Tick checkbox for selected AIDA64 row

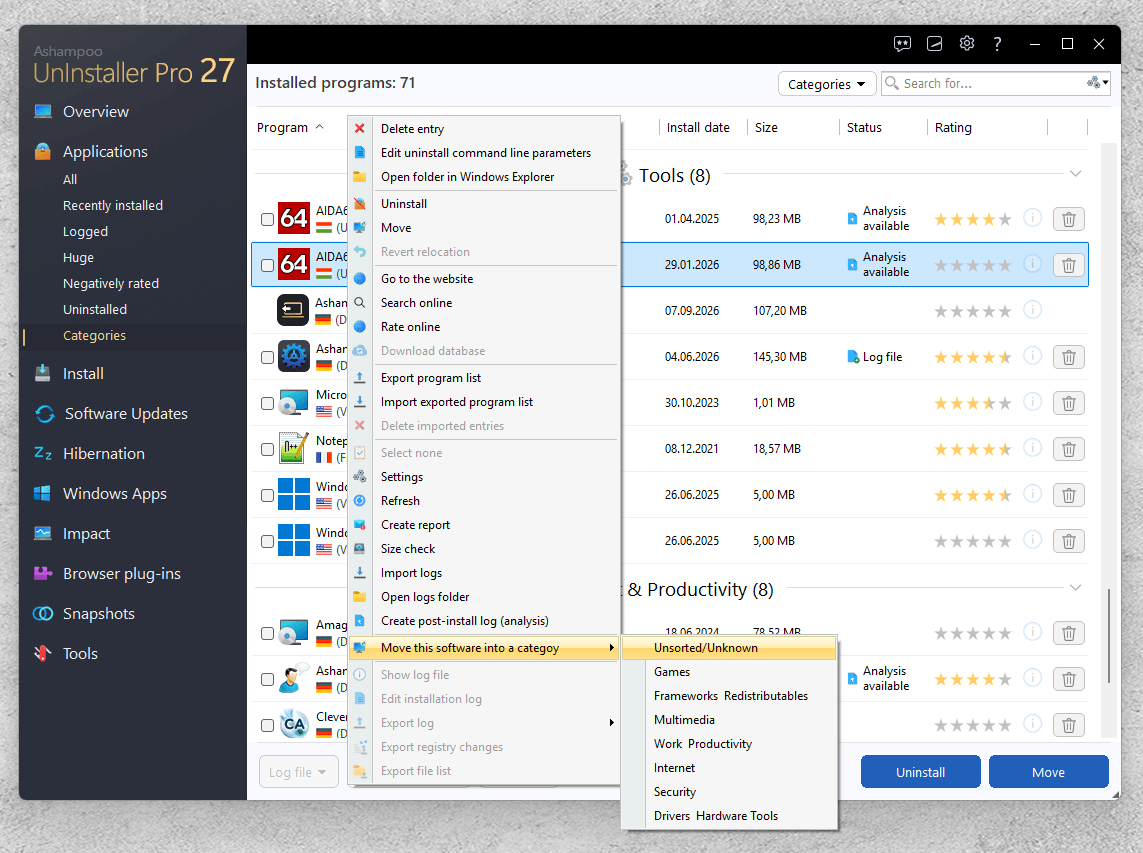268,265
